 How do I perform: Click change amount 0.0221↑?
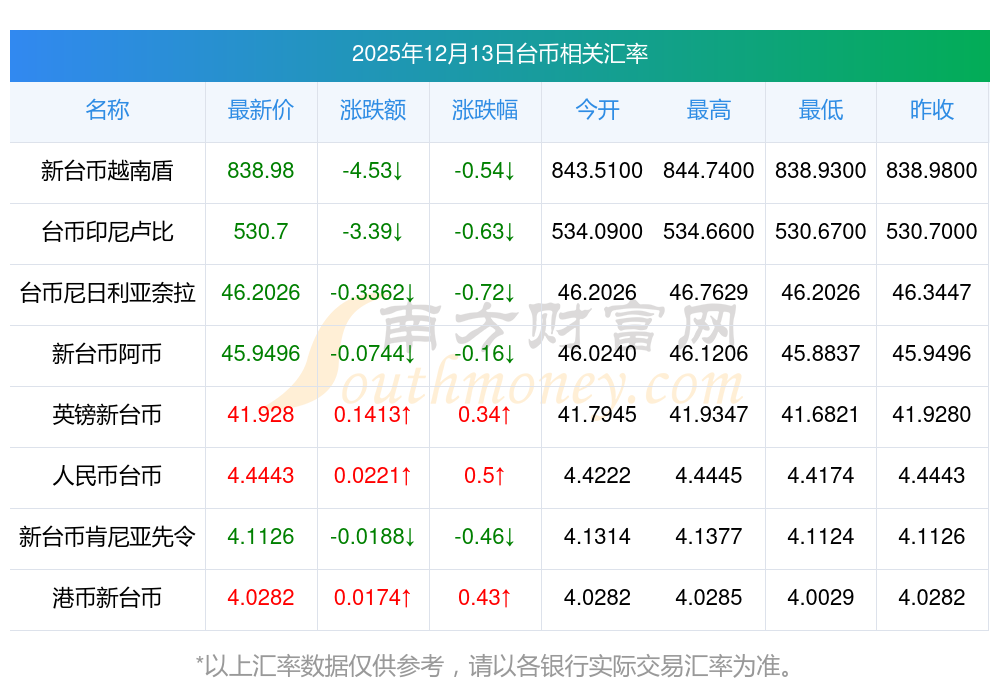coord(373,476)
